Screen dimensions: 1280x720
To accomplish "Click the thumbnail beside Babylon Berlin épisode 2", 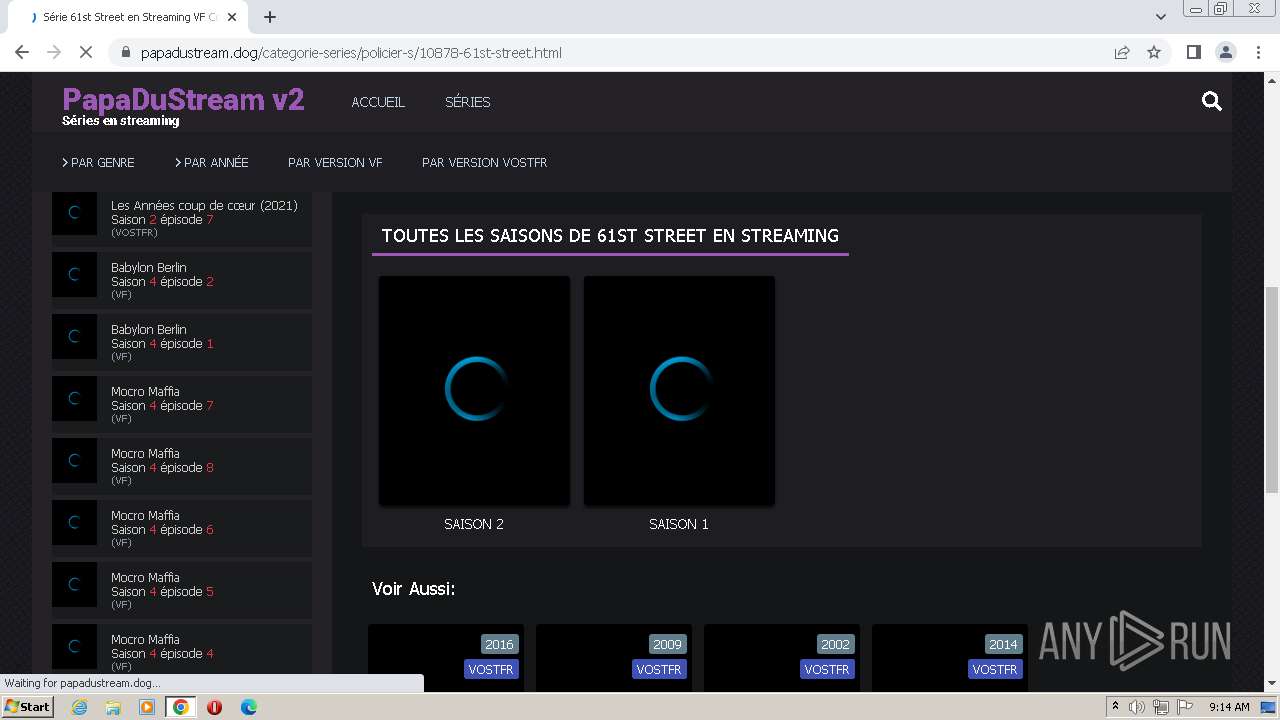I will click(x=74, y=275).
